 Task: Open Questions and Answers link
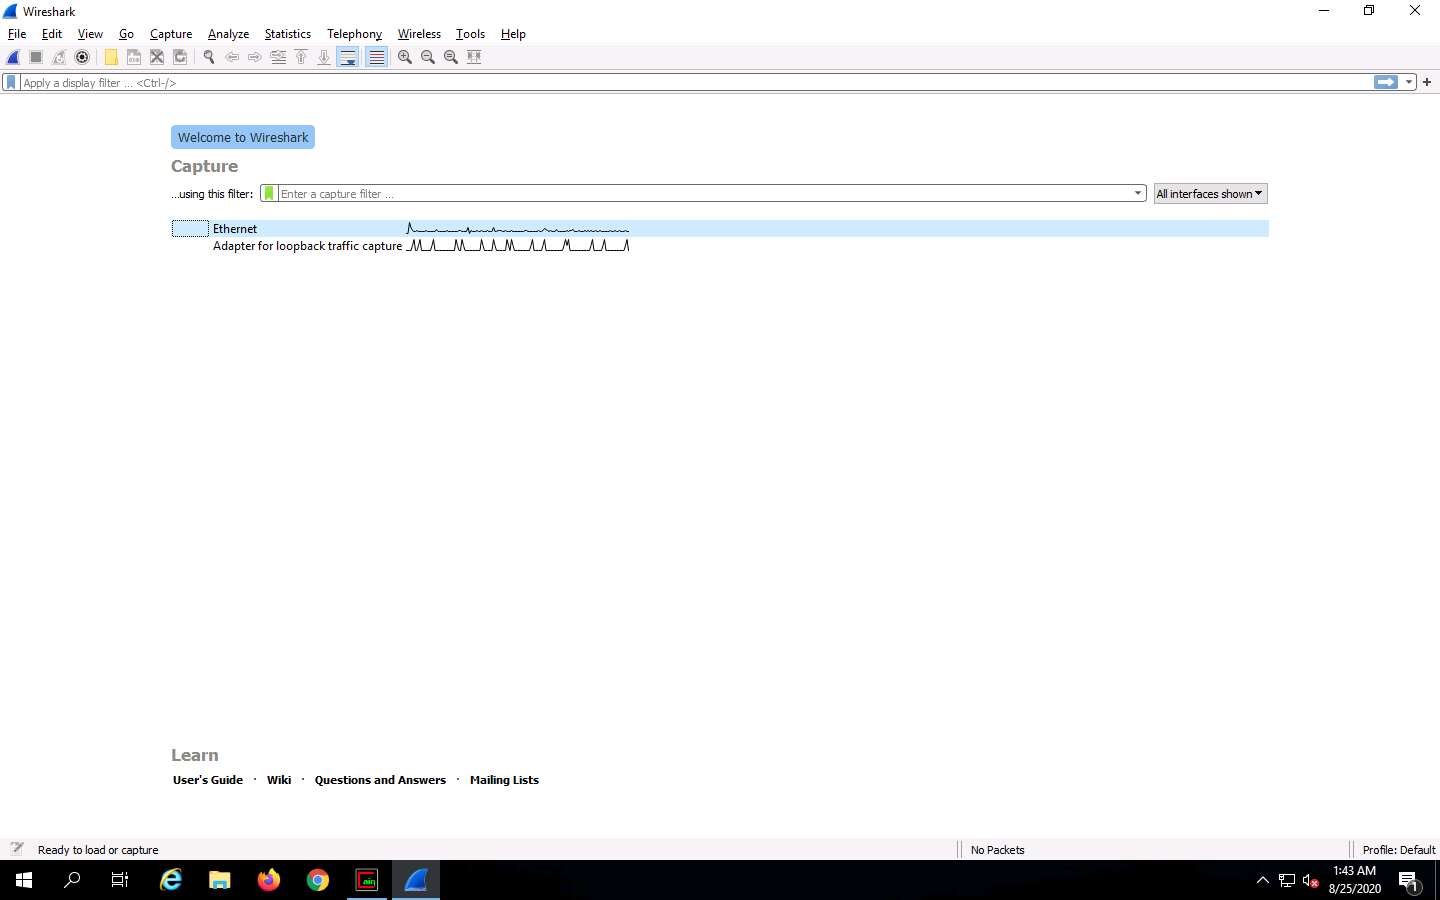(380, 780)
